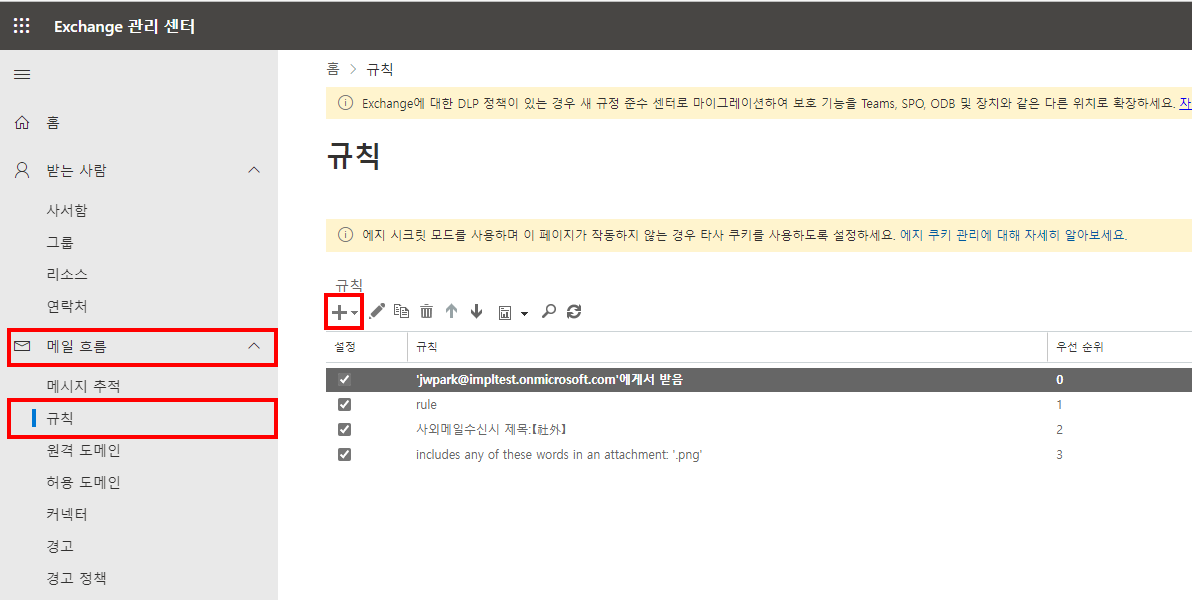Open report icon dropdown arrow
The image size is (1192, 600).
click(524, 313)
